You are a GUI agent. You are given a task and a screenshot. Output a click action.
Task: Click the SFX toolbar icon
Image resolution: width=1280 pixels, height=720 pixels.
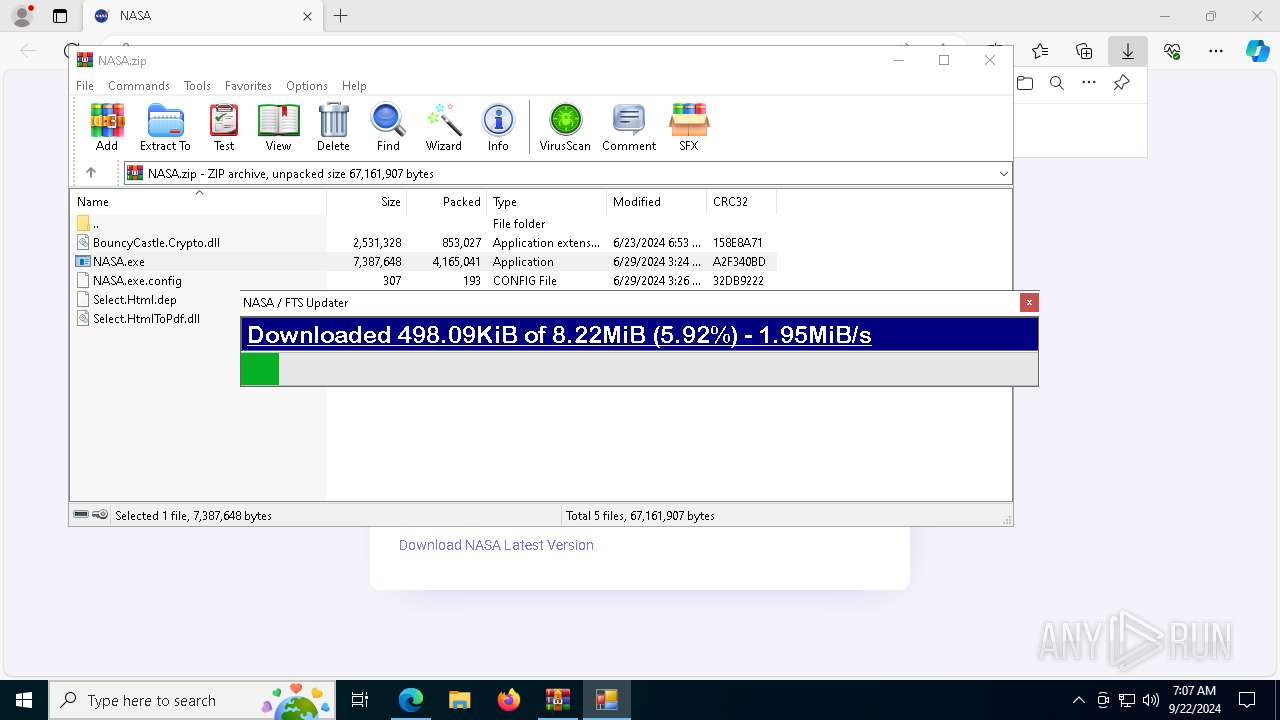pyautogui.click(x=689, y=127)
